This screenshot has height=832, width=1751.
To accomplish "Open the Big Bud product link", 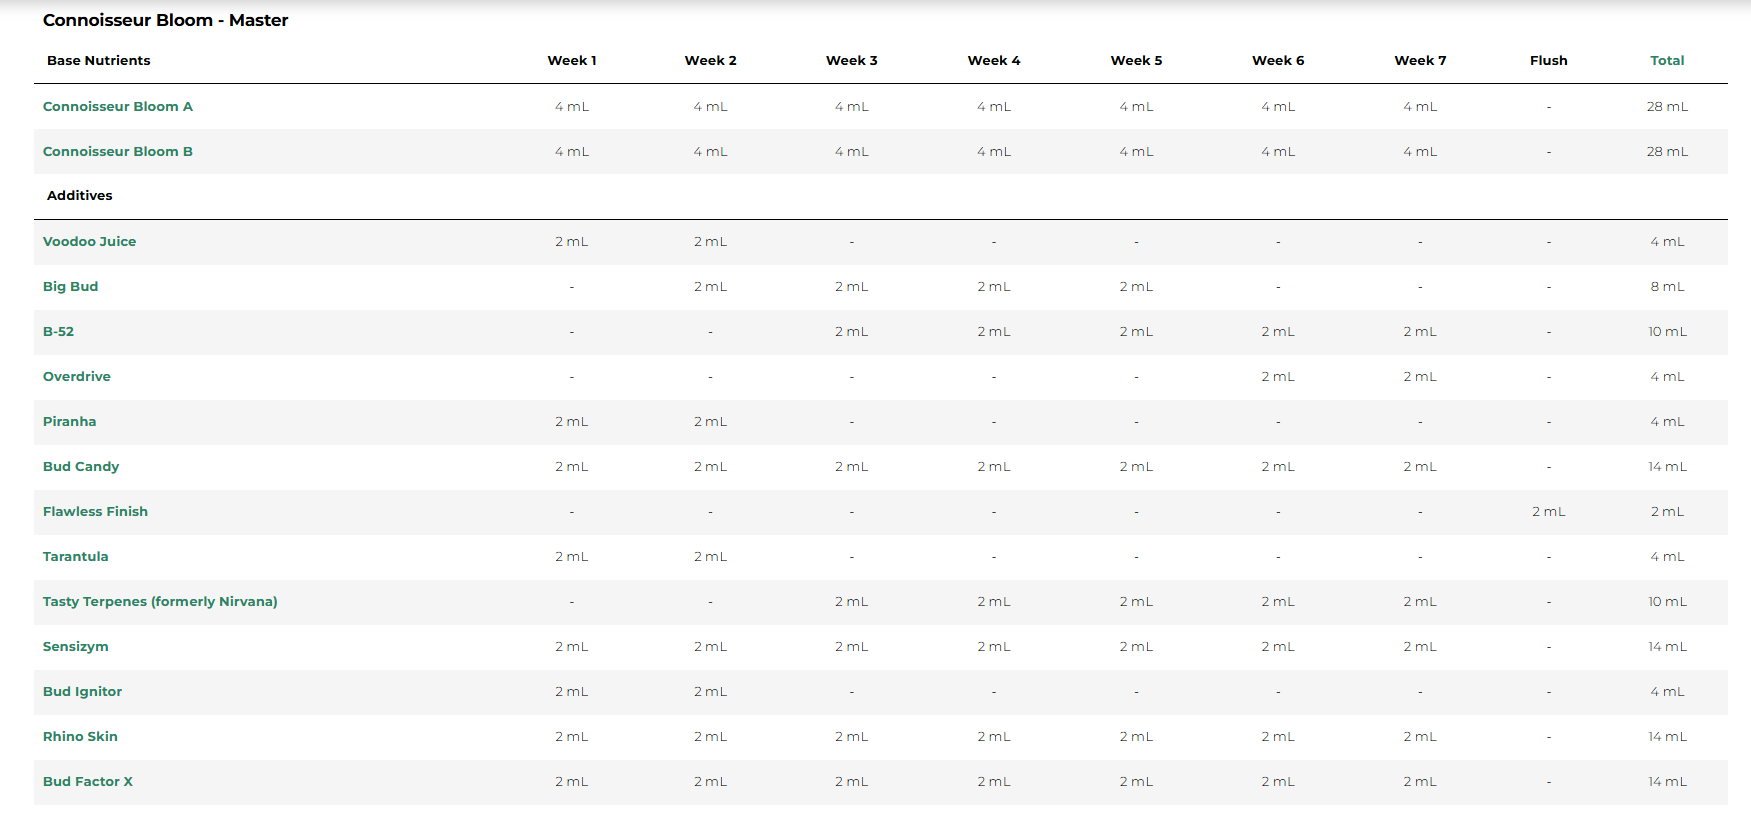I will coord(70,287).
